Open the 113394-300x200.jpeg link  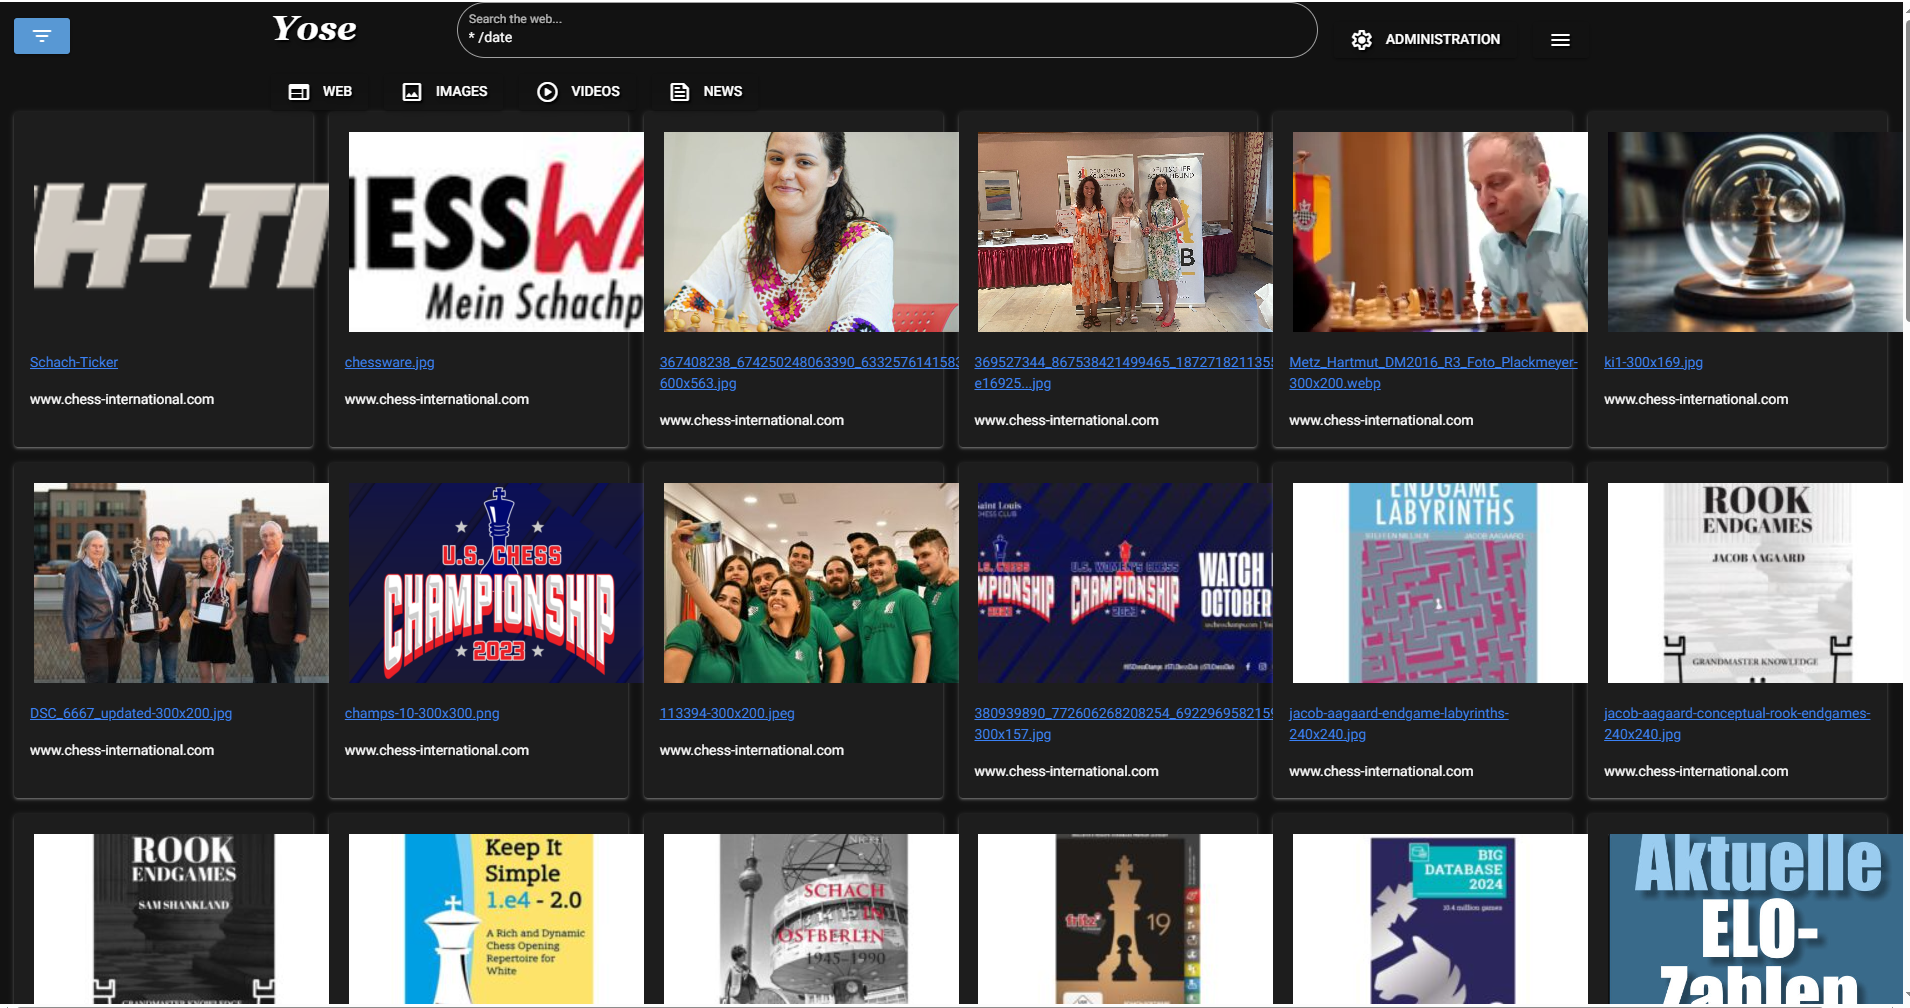pos(727,713)
